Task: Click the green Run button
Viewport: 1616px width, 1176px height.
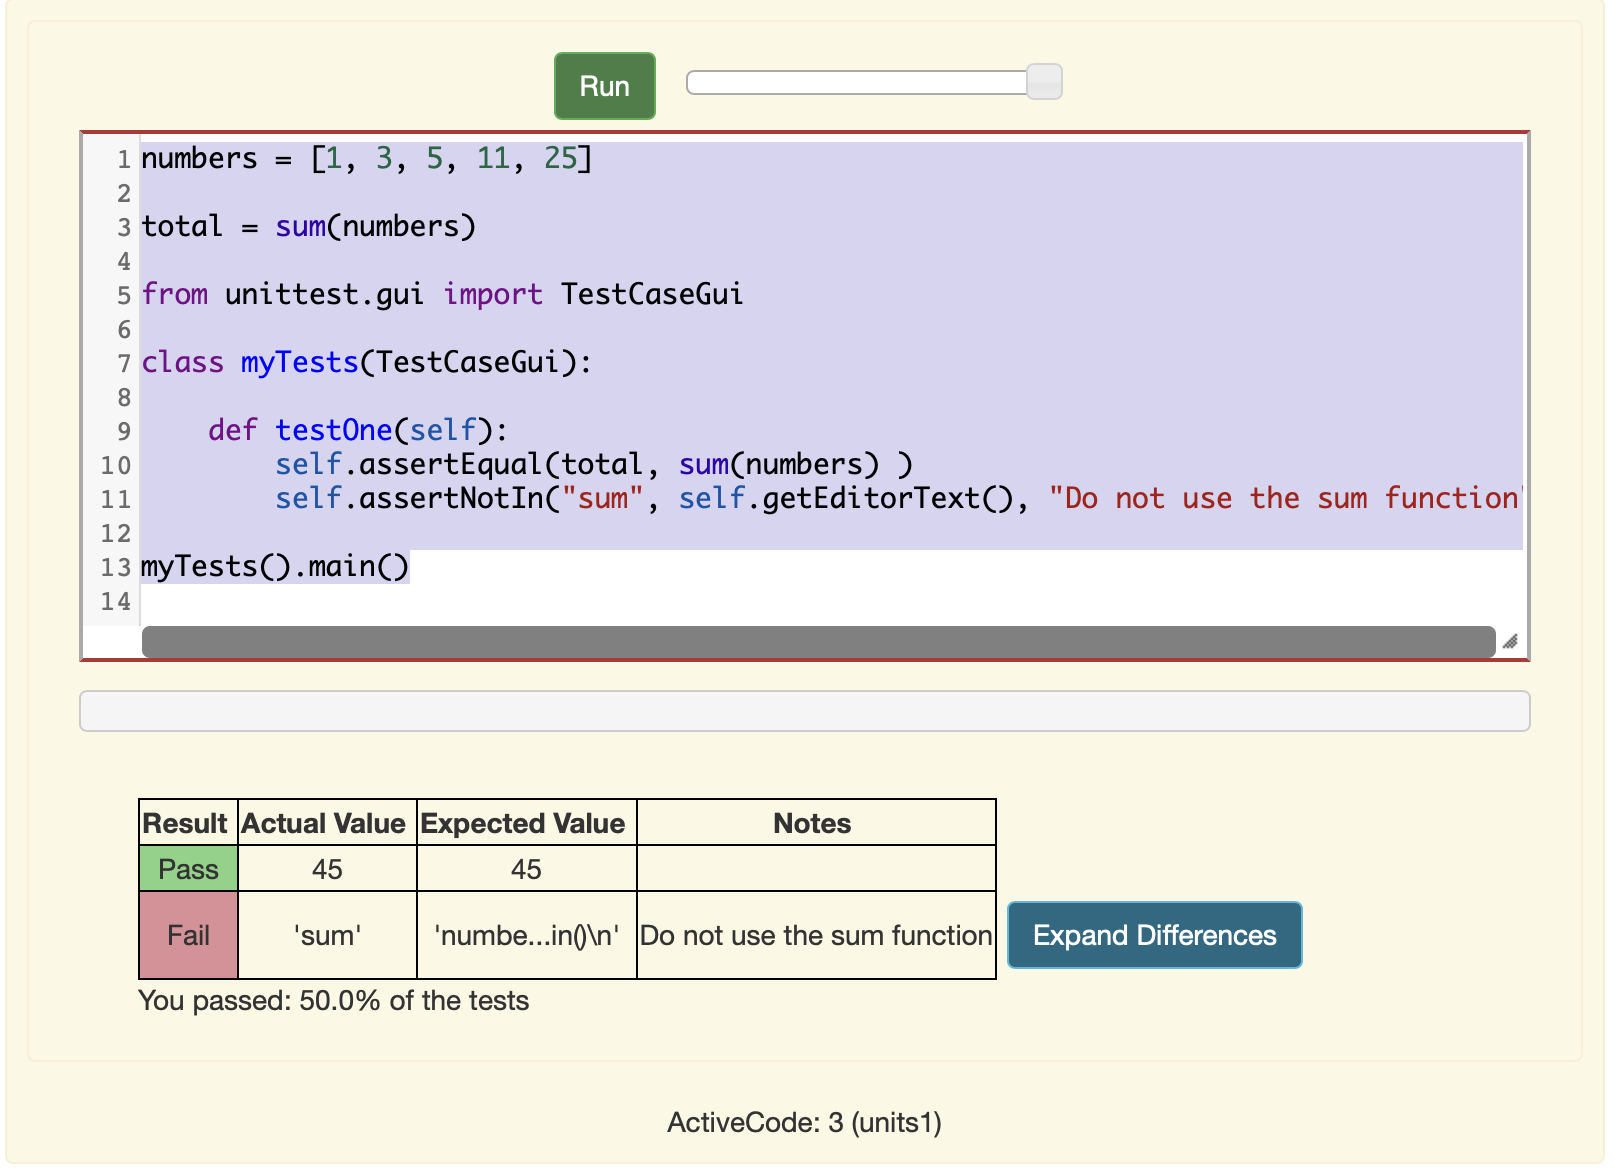Action: pyautogui.click(x=605, y=86)
